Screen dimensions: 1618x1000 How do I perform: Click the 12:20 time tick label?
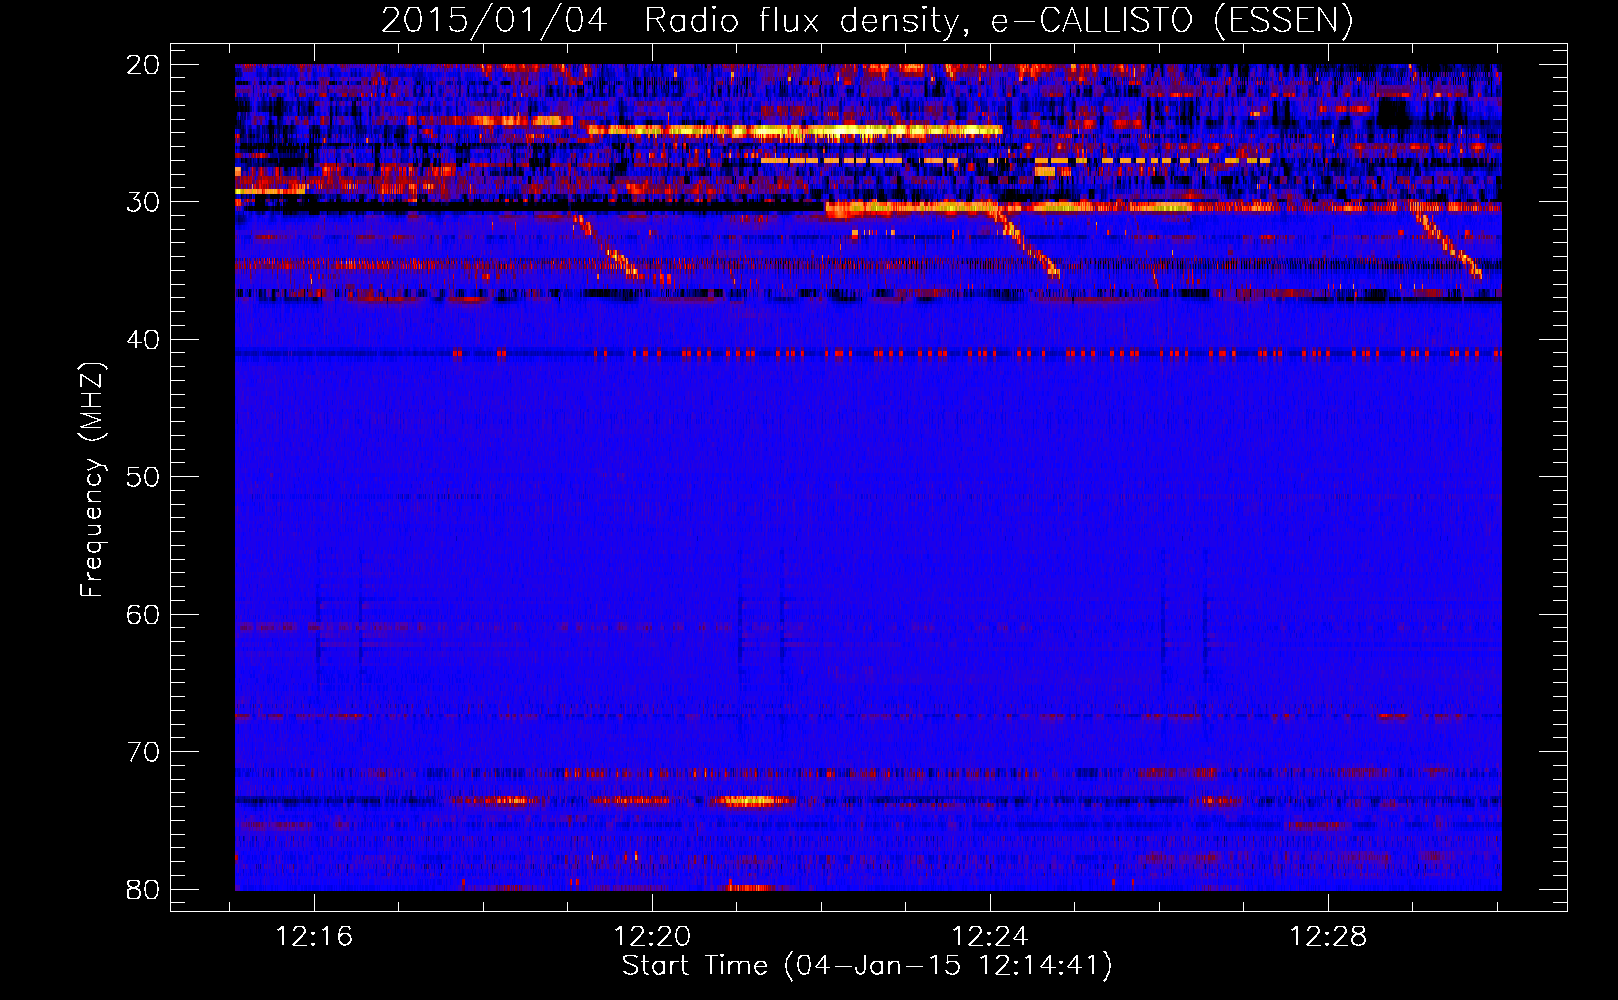click(652, 937)
